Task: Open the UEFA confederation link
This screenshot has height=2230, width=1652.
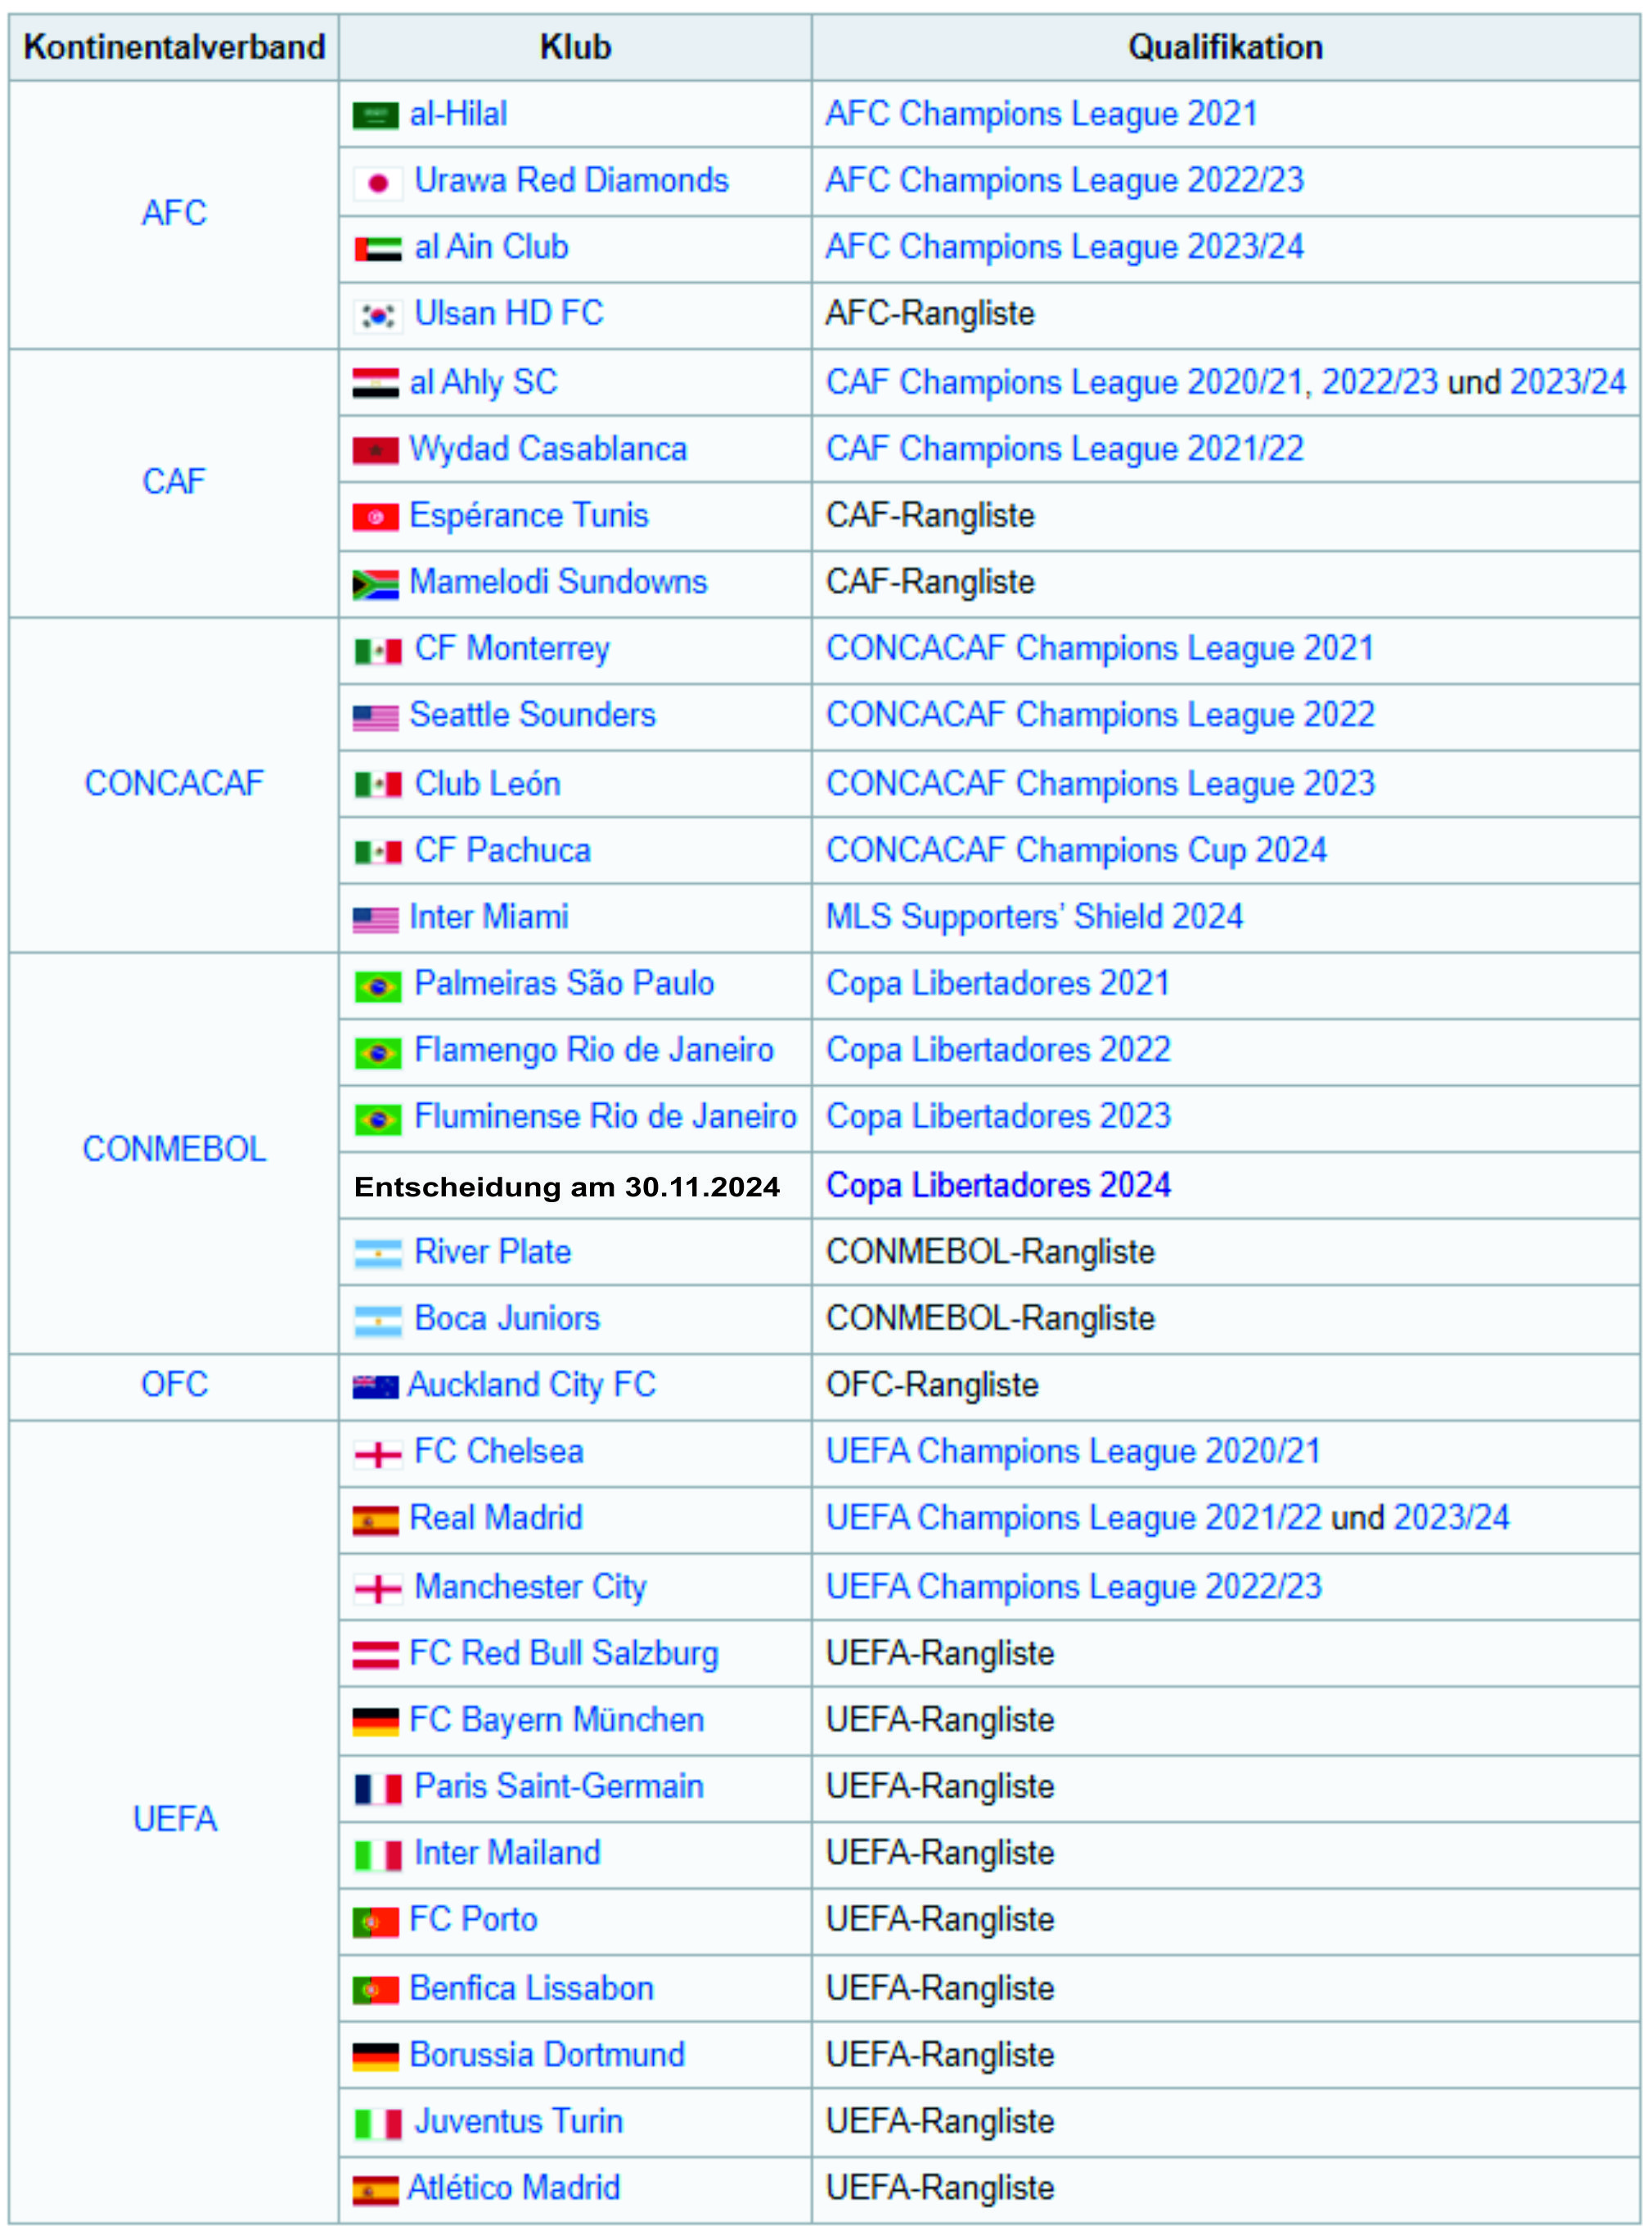Action: point(174,1820)
